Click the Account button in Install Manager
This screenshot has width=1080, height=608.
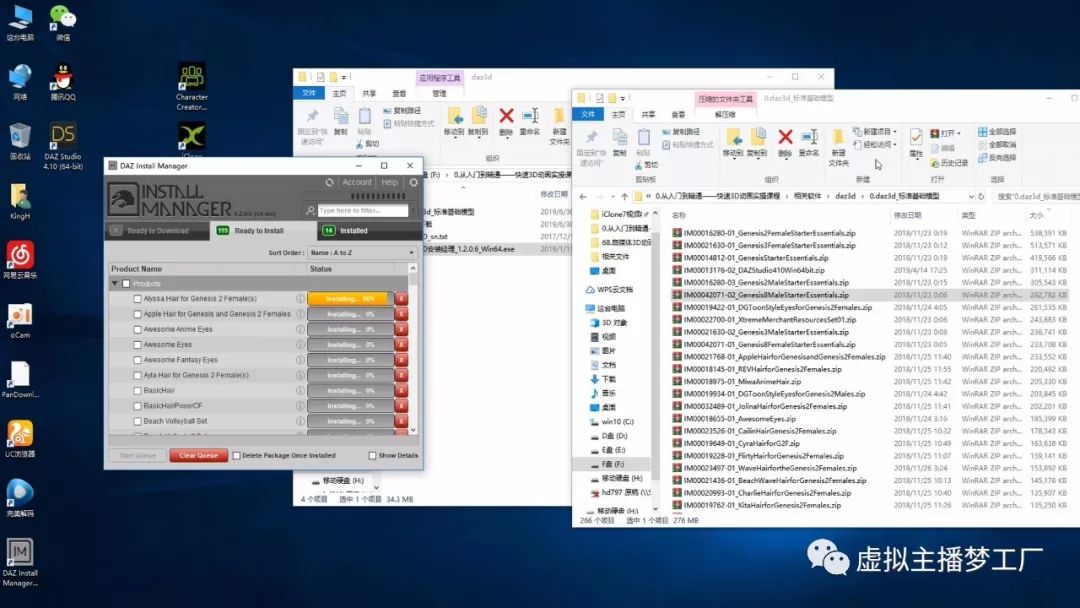[x=357, y=182]
